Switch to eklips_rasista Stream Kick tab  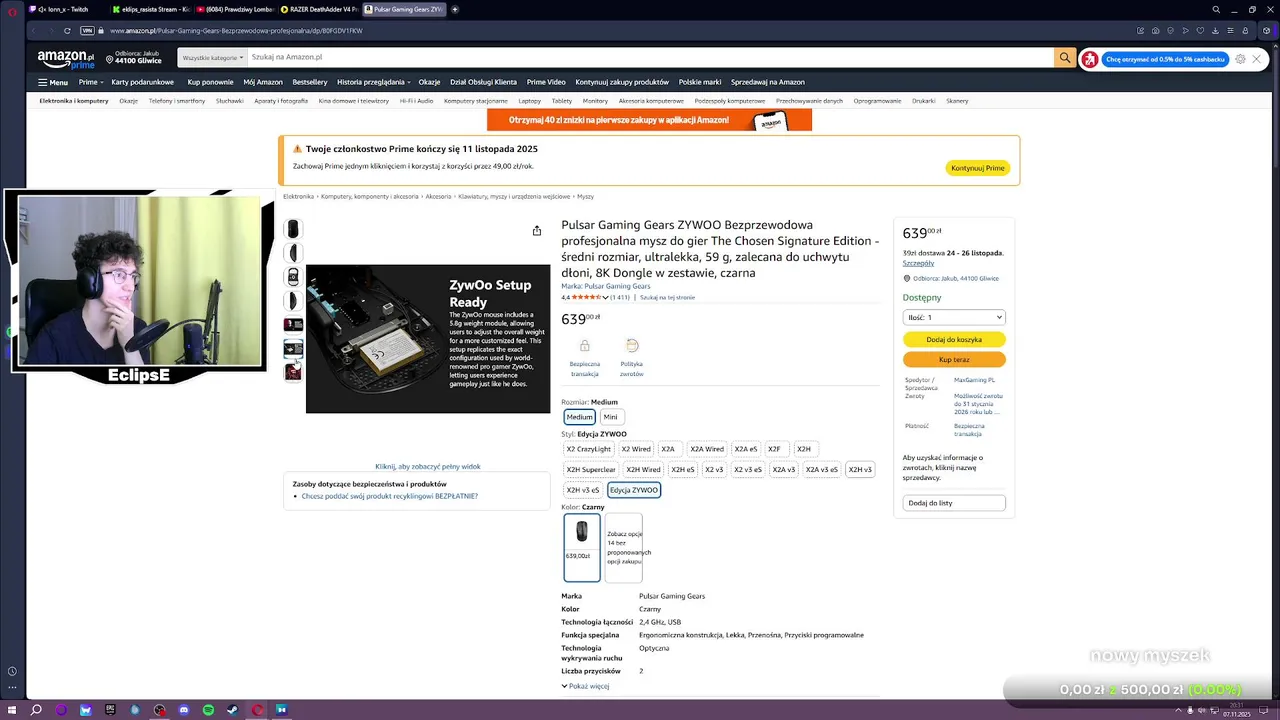[x=152, y=9]
